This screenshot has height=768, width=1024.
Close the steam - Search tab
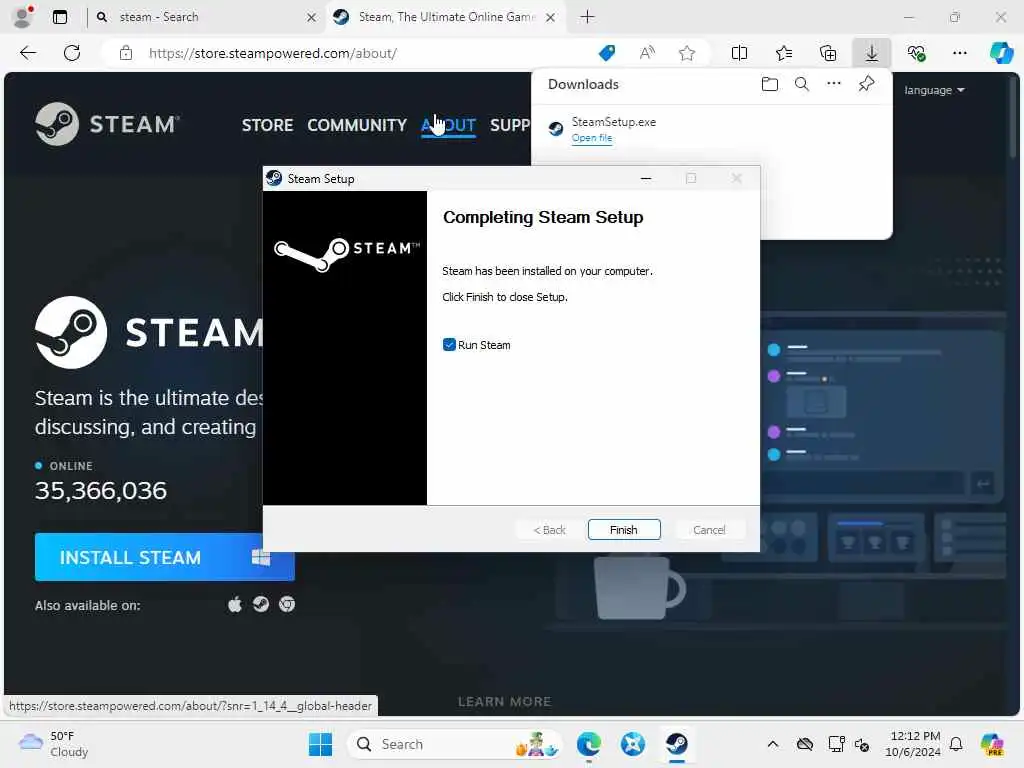pyautogui.click(x=312, y=18)
